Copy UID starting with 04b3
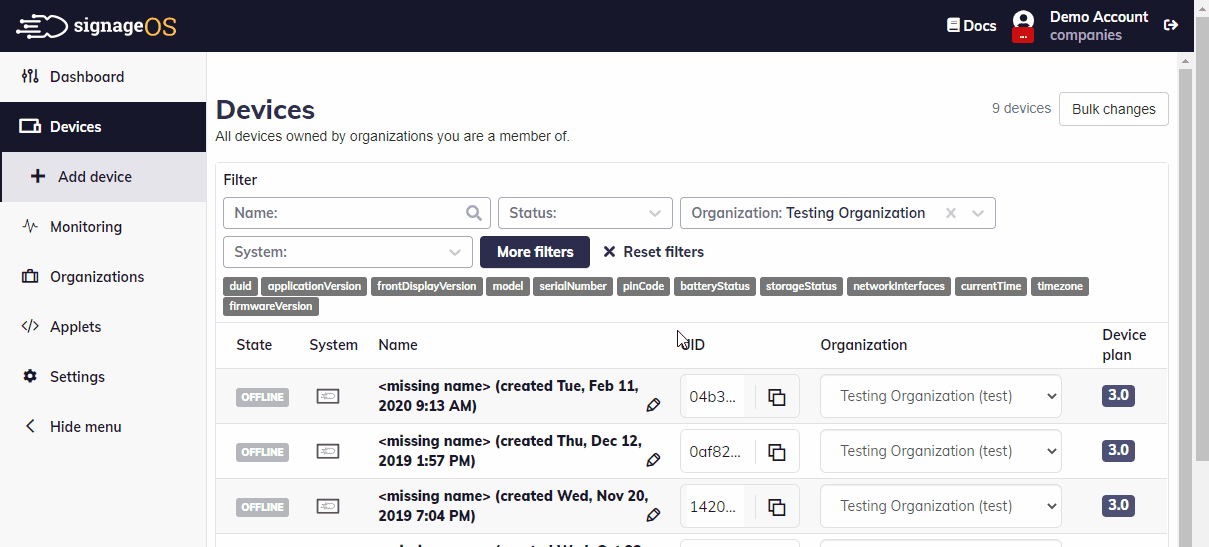 tap(776, 397)
